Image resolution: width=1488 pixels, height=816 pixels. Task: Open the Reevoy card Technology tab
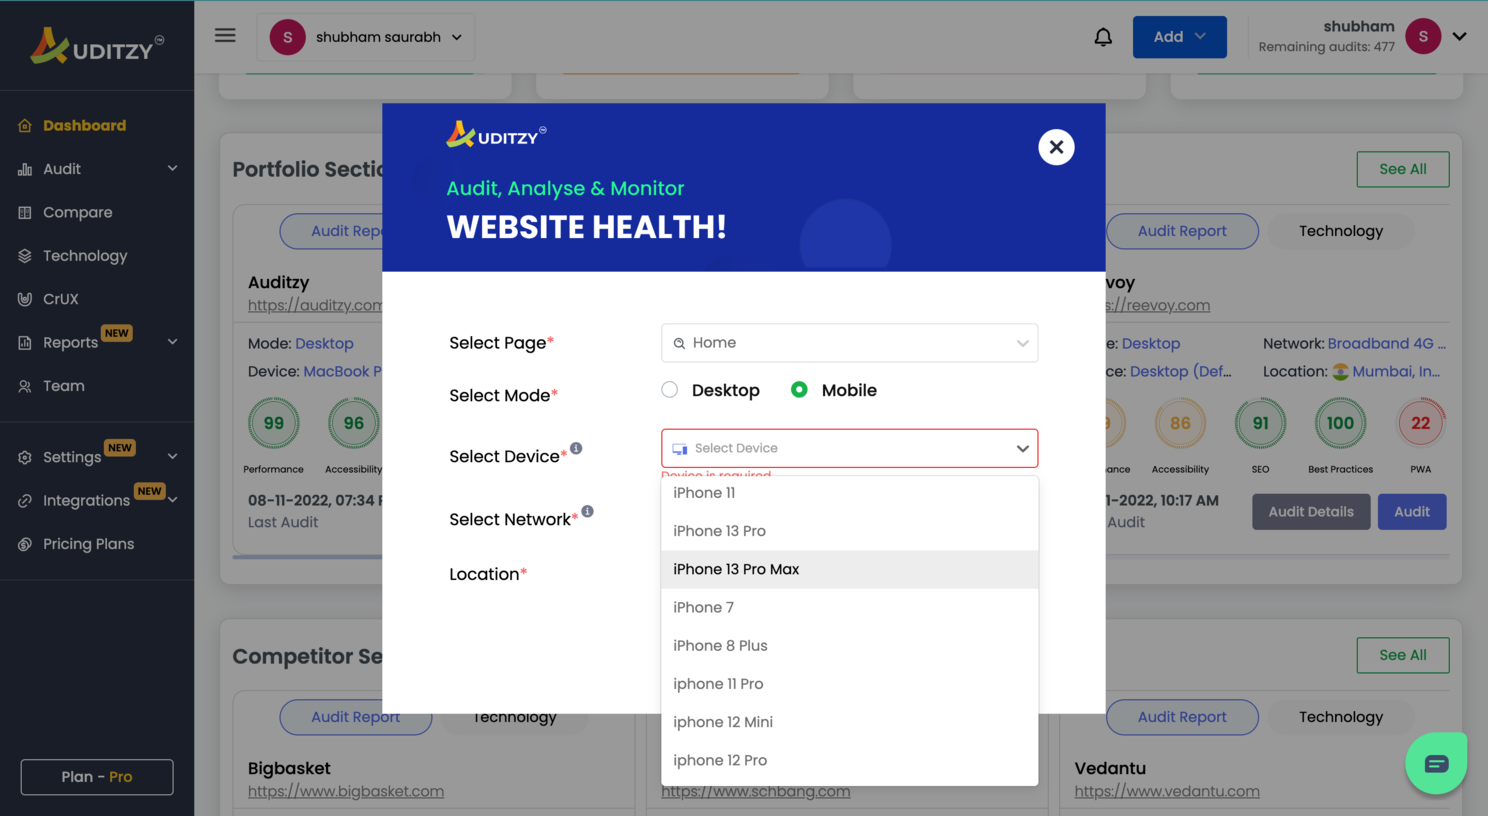tap(1341, 231)
